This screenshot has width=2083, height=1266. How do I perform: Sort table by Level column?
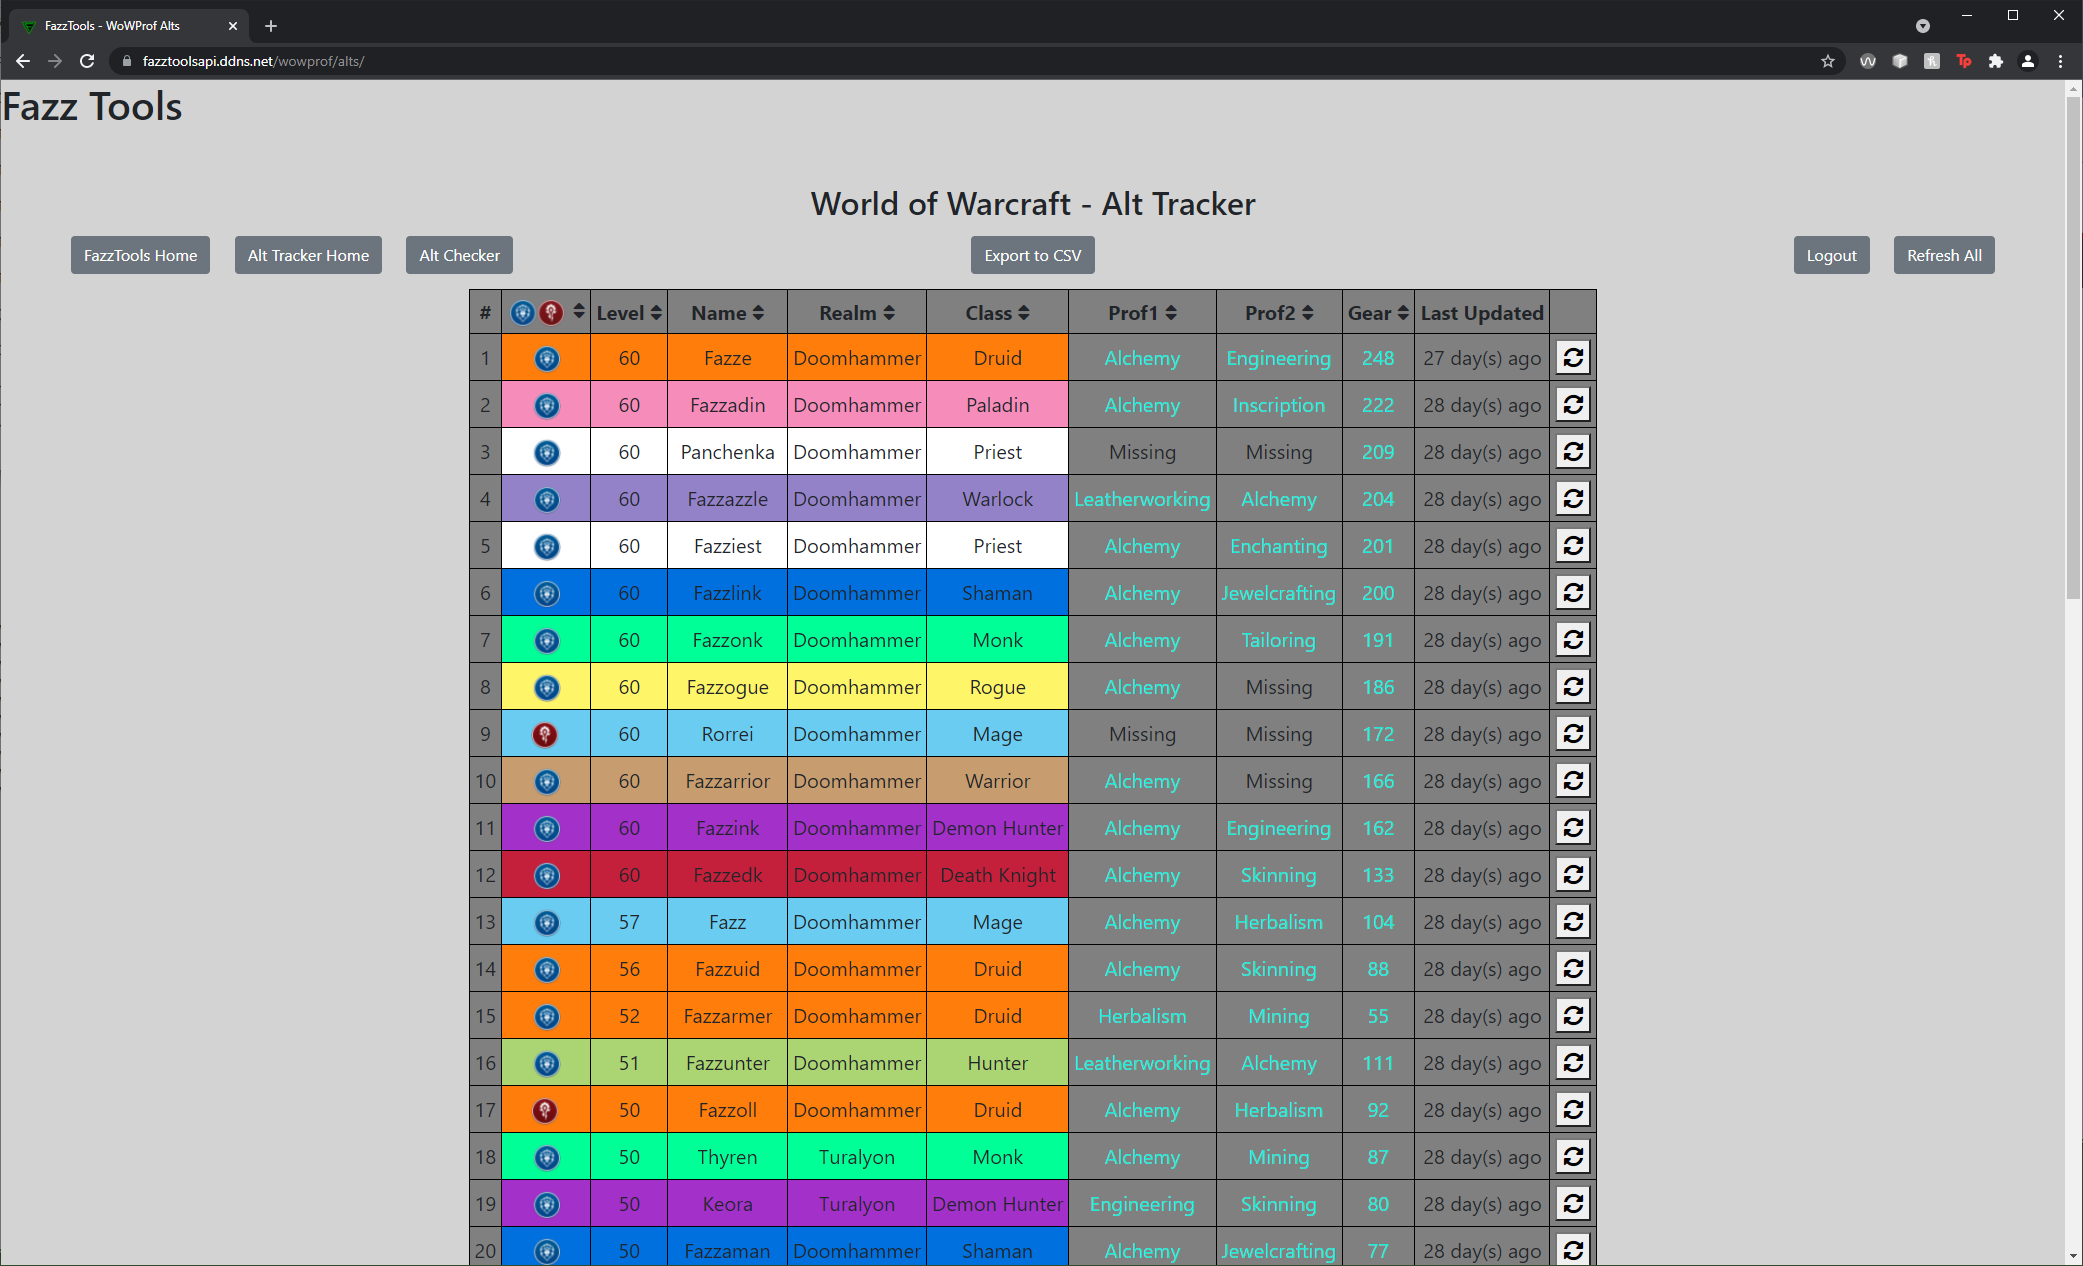629,313
